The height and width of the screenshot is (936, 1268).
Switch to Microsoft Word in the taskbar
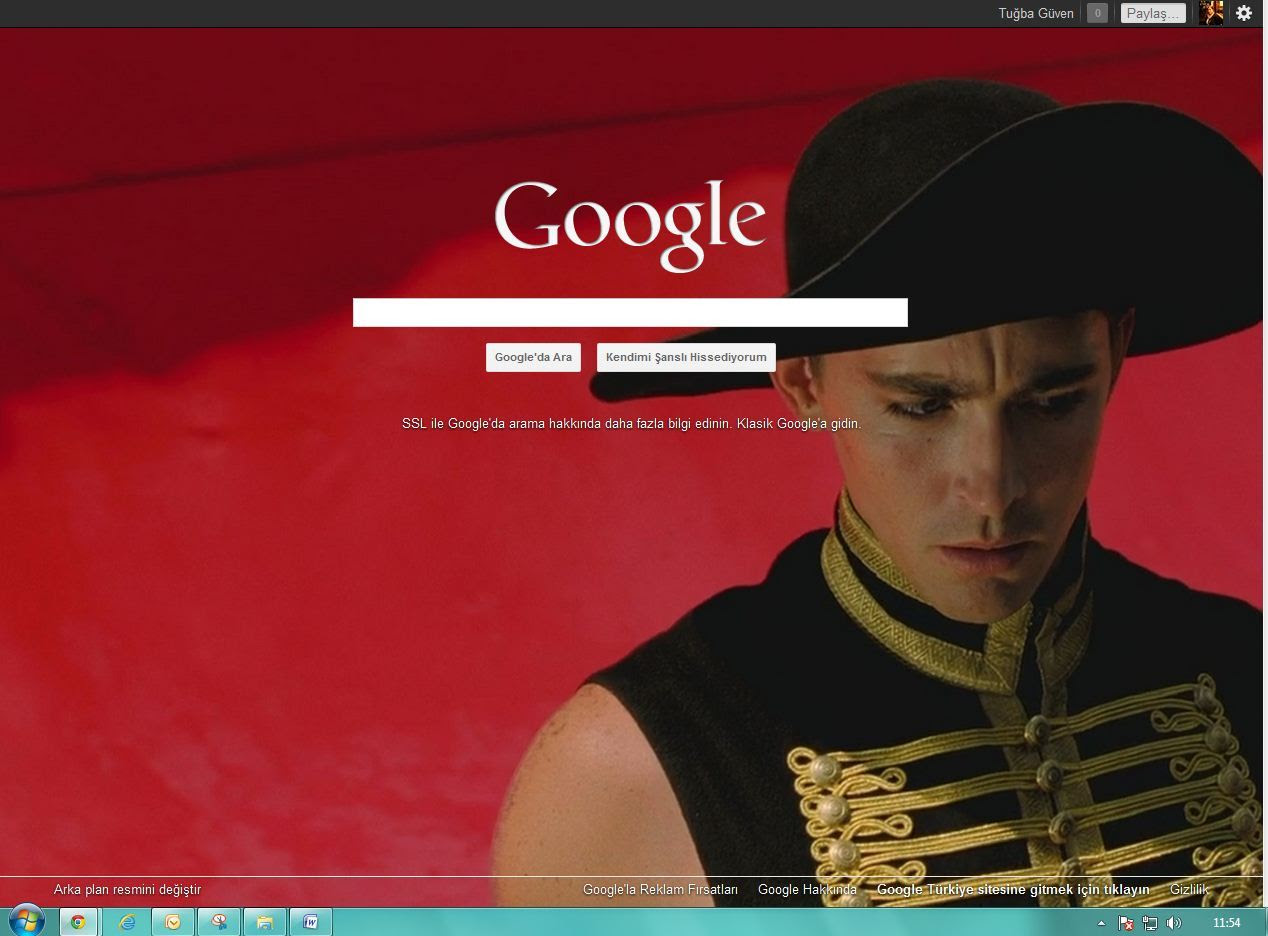311,922
